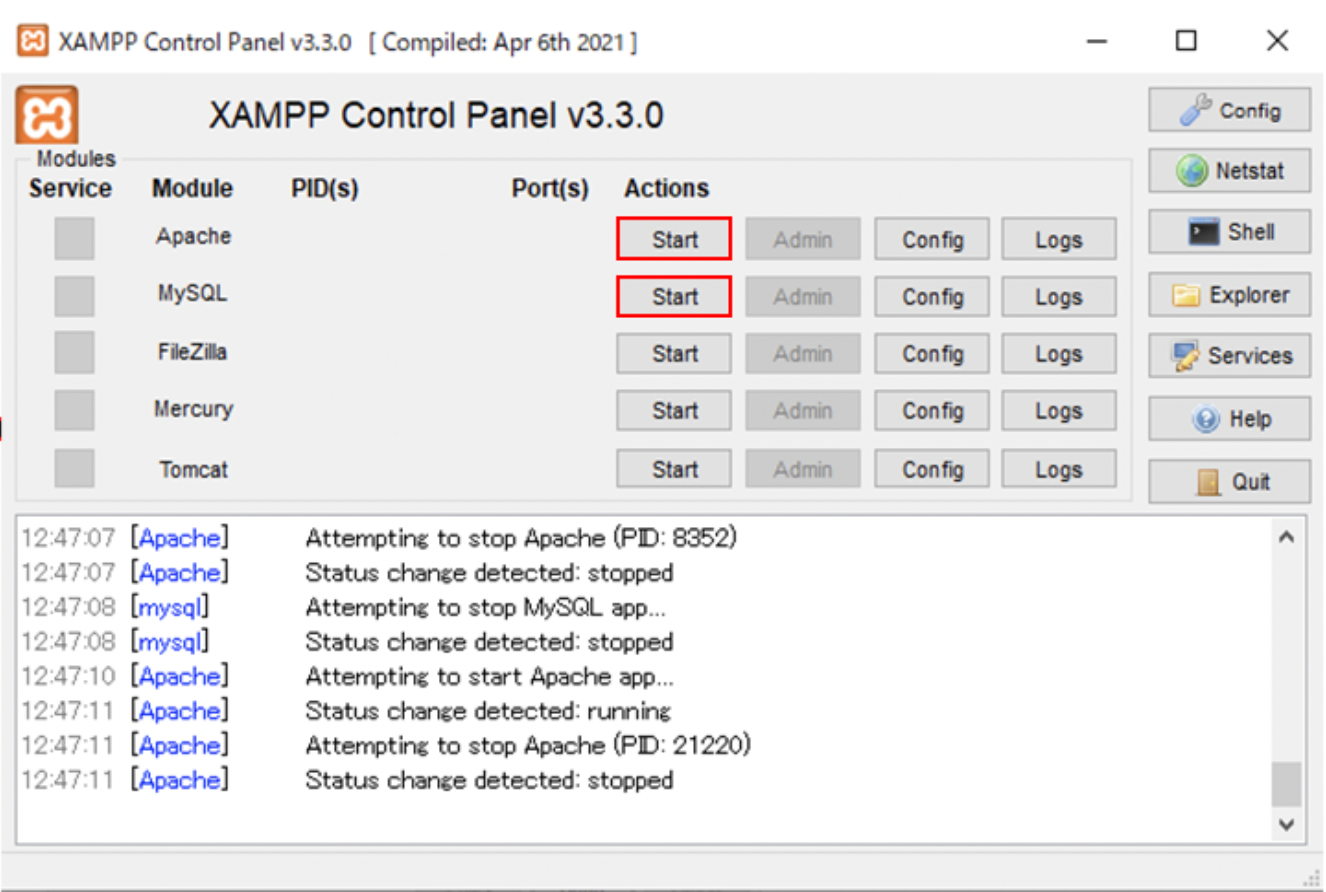Click the Admin button for FileZilla
Screen dimensions: 1326x892
click(803, 353)
